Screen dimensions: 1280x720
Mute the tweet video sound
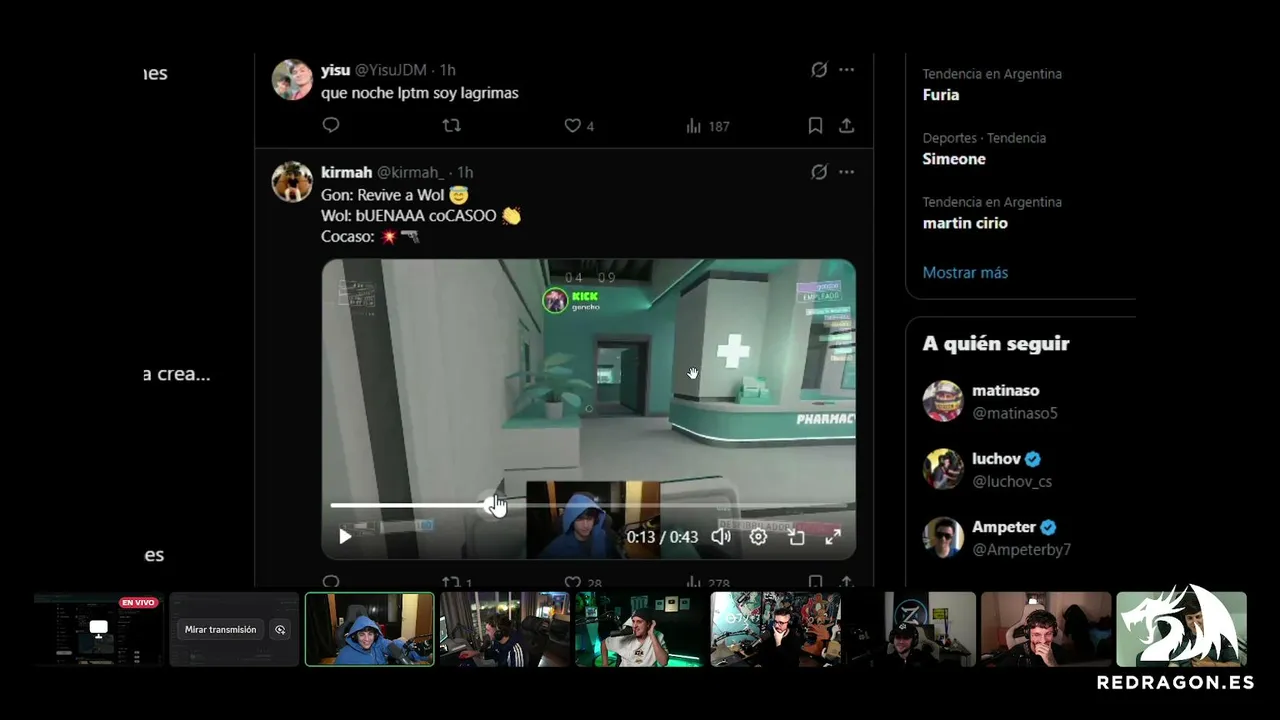point(721,537)
